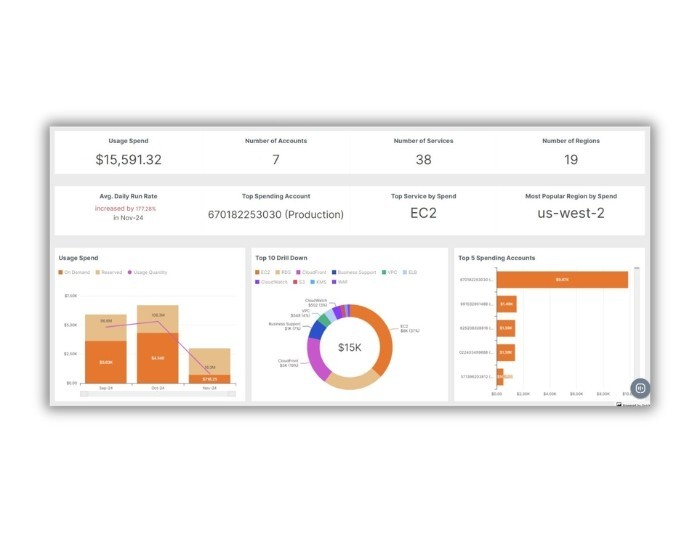Viewport: 700px width, 552px height.
Task: Toggle the Usage Quantity legend entry
Action: tap(147, 272)
